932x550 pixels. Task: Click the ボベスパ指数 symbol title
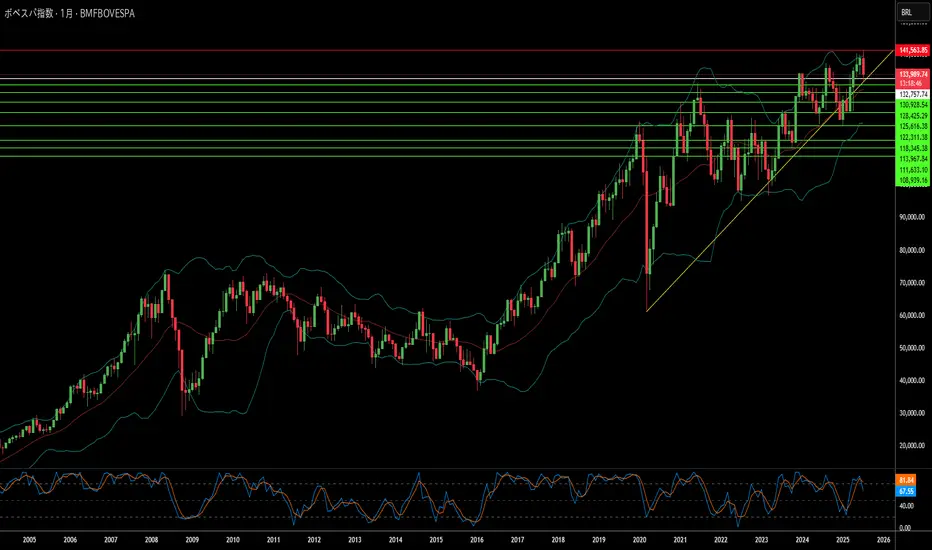click(29, 13)
